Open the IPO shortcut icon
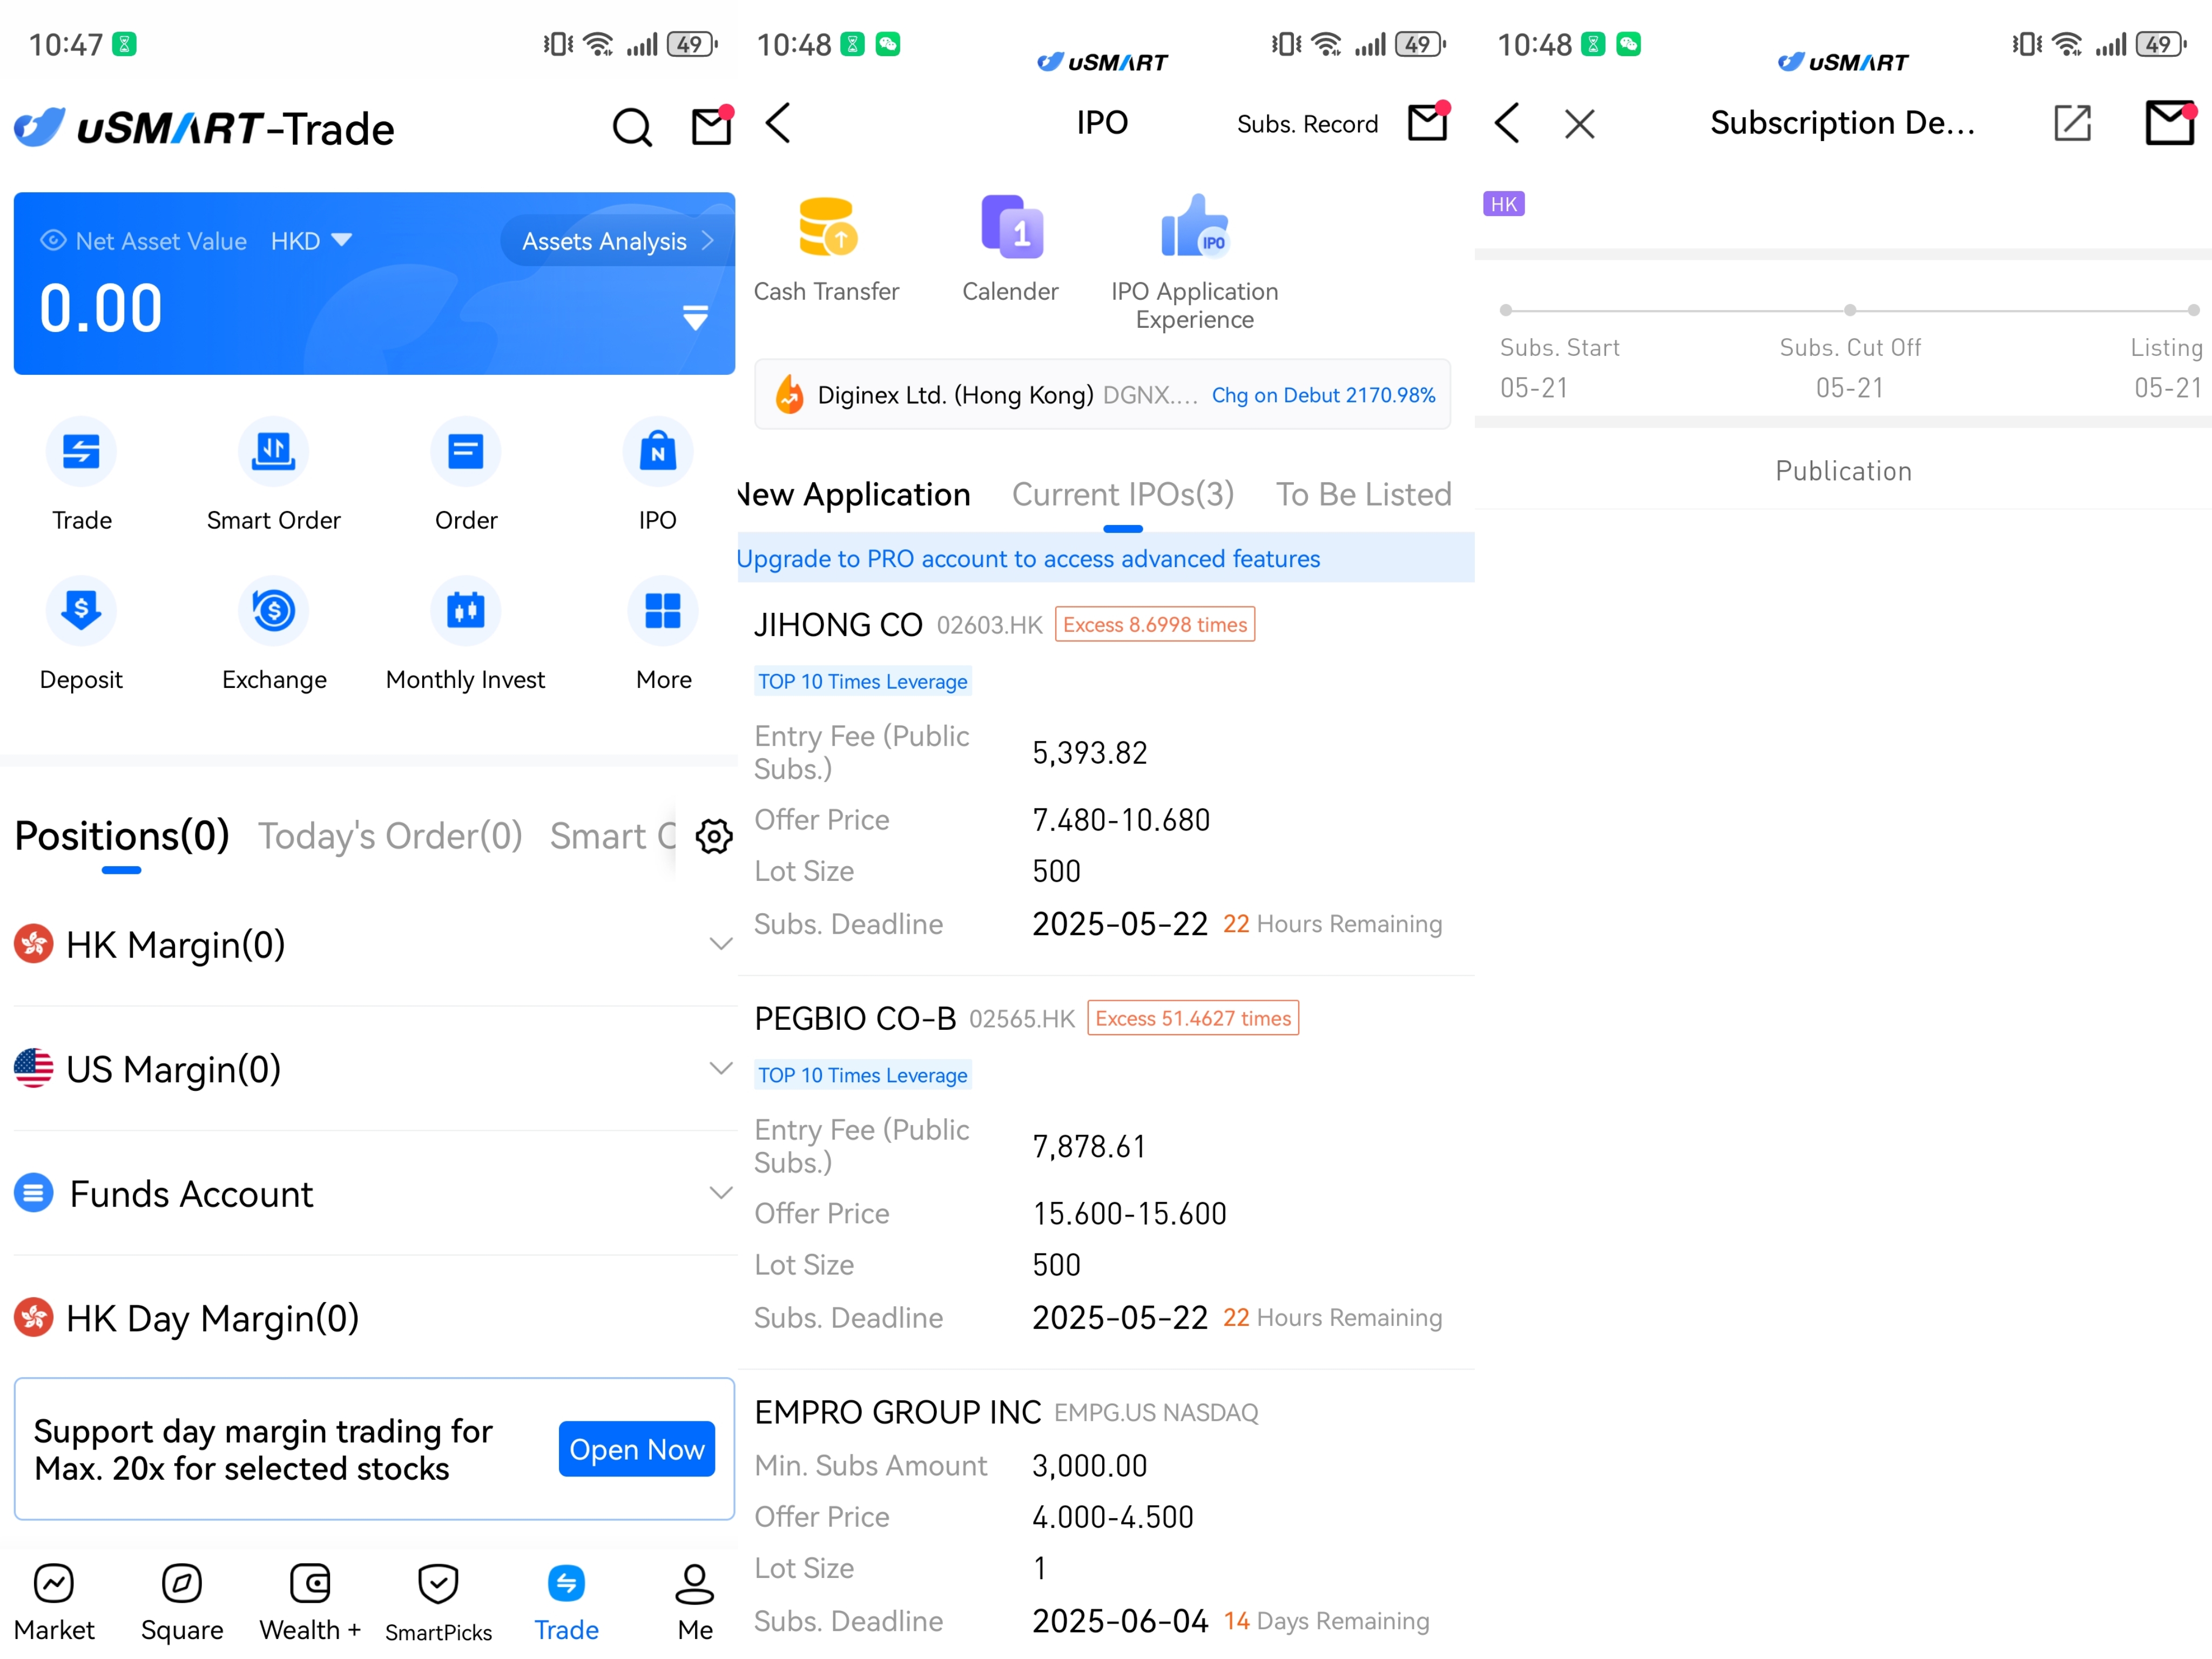 click(x=657, y=475)
